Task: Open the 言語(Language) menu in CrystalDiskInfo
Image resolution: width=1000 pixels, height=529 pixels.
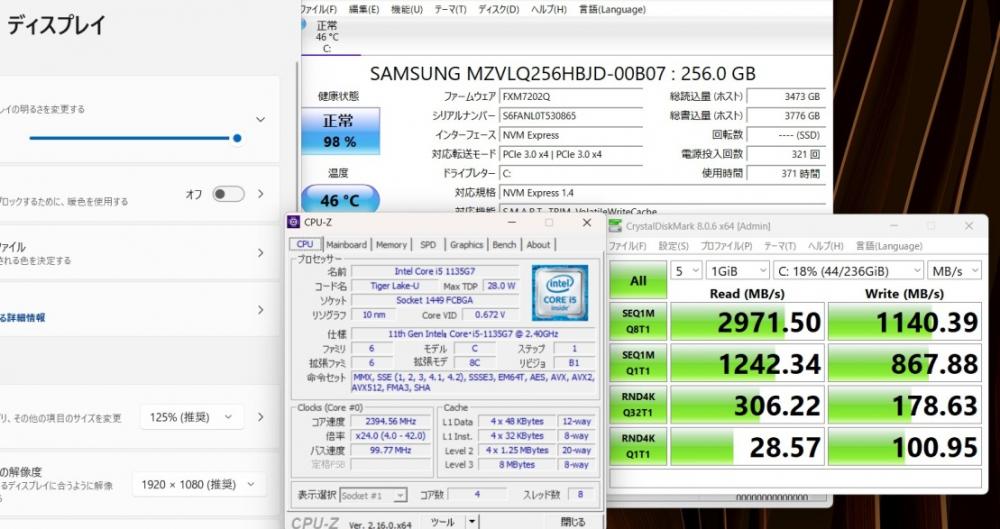Action: [x=612, y=10]
